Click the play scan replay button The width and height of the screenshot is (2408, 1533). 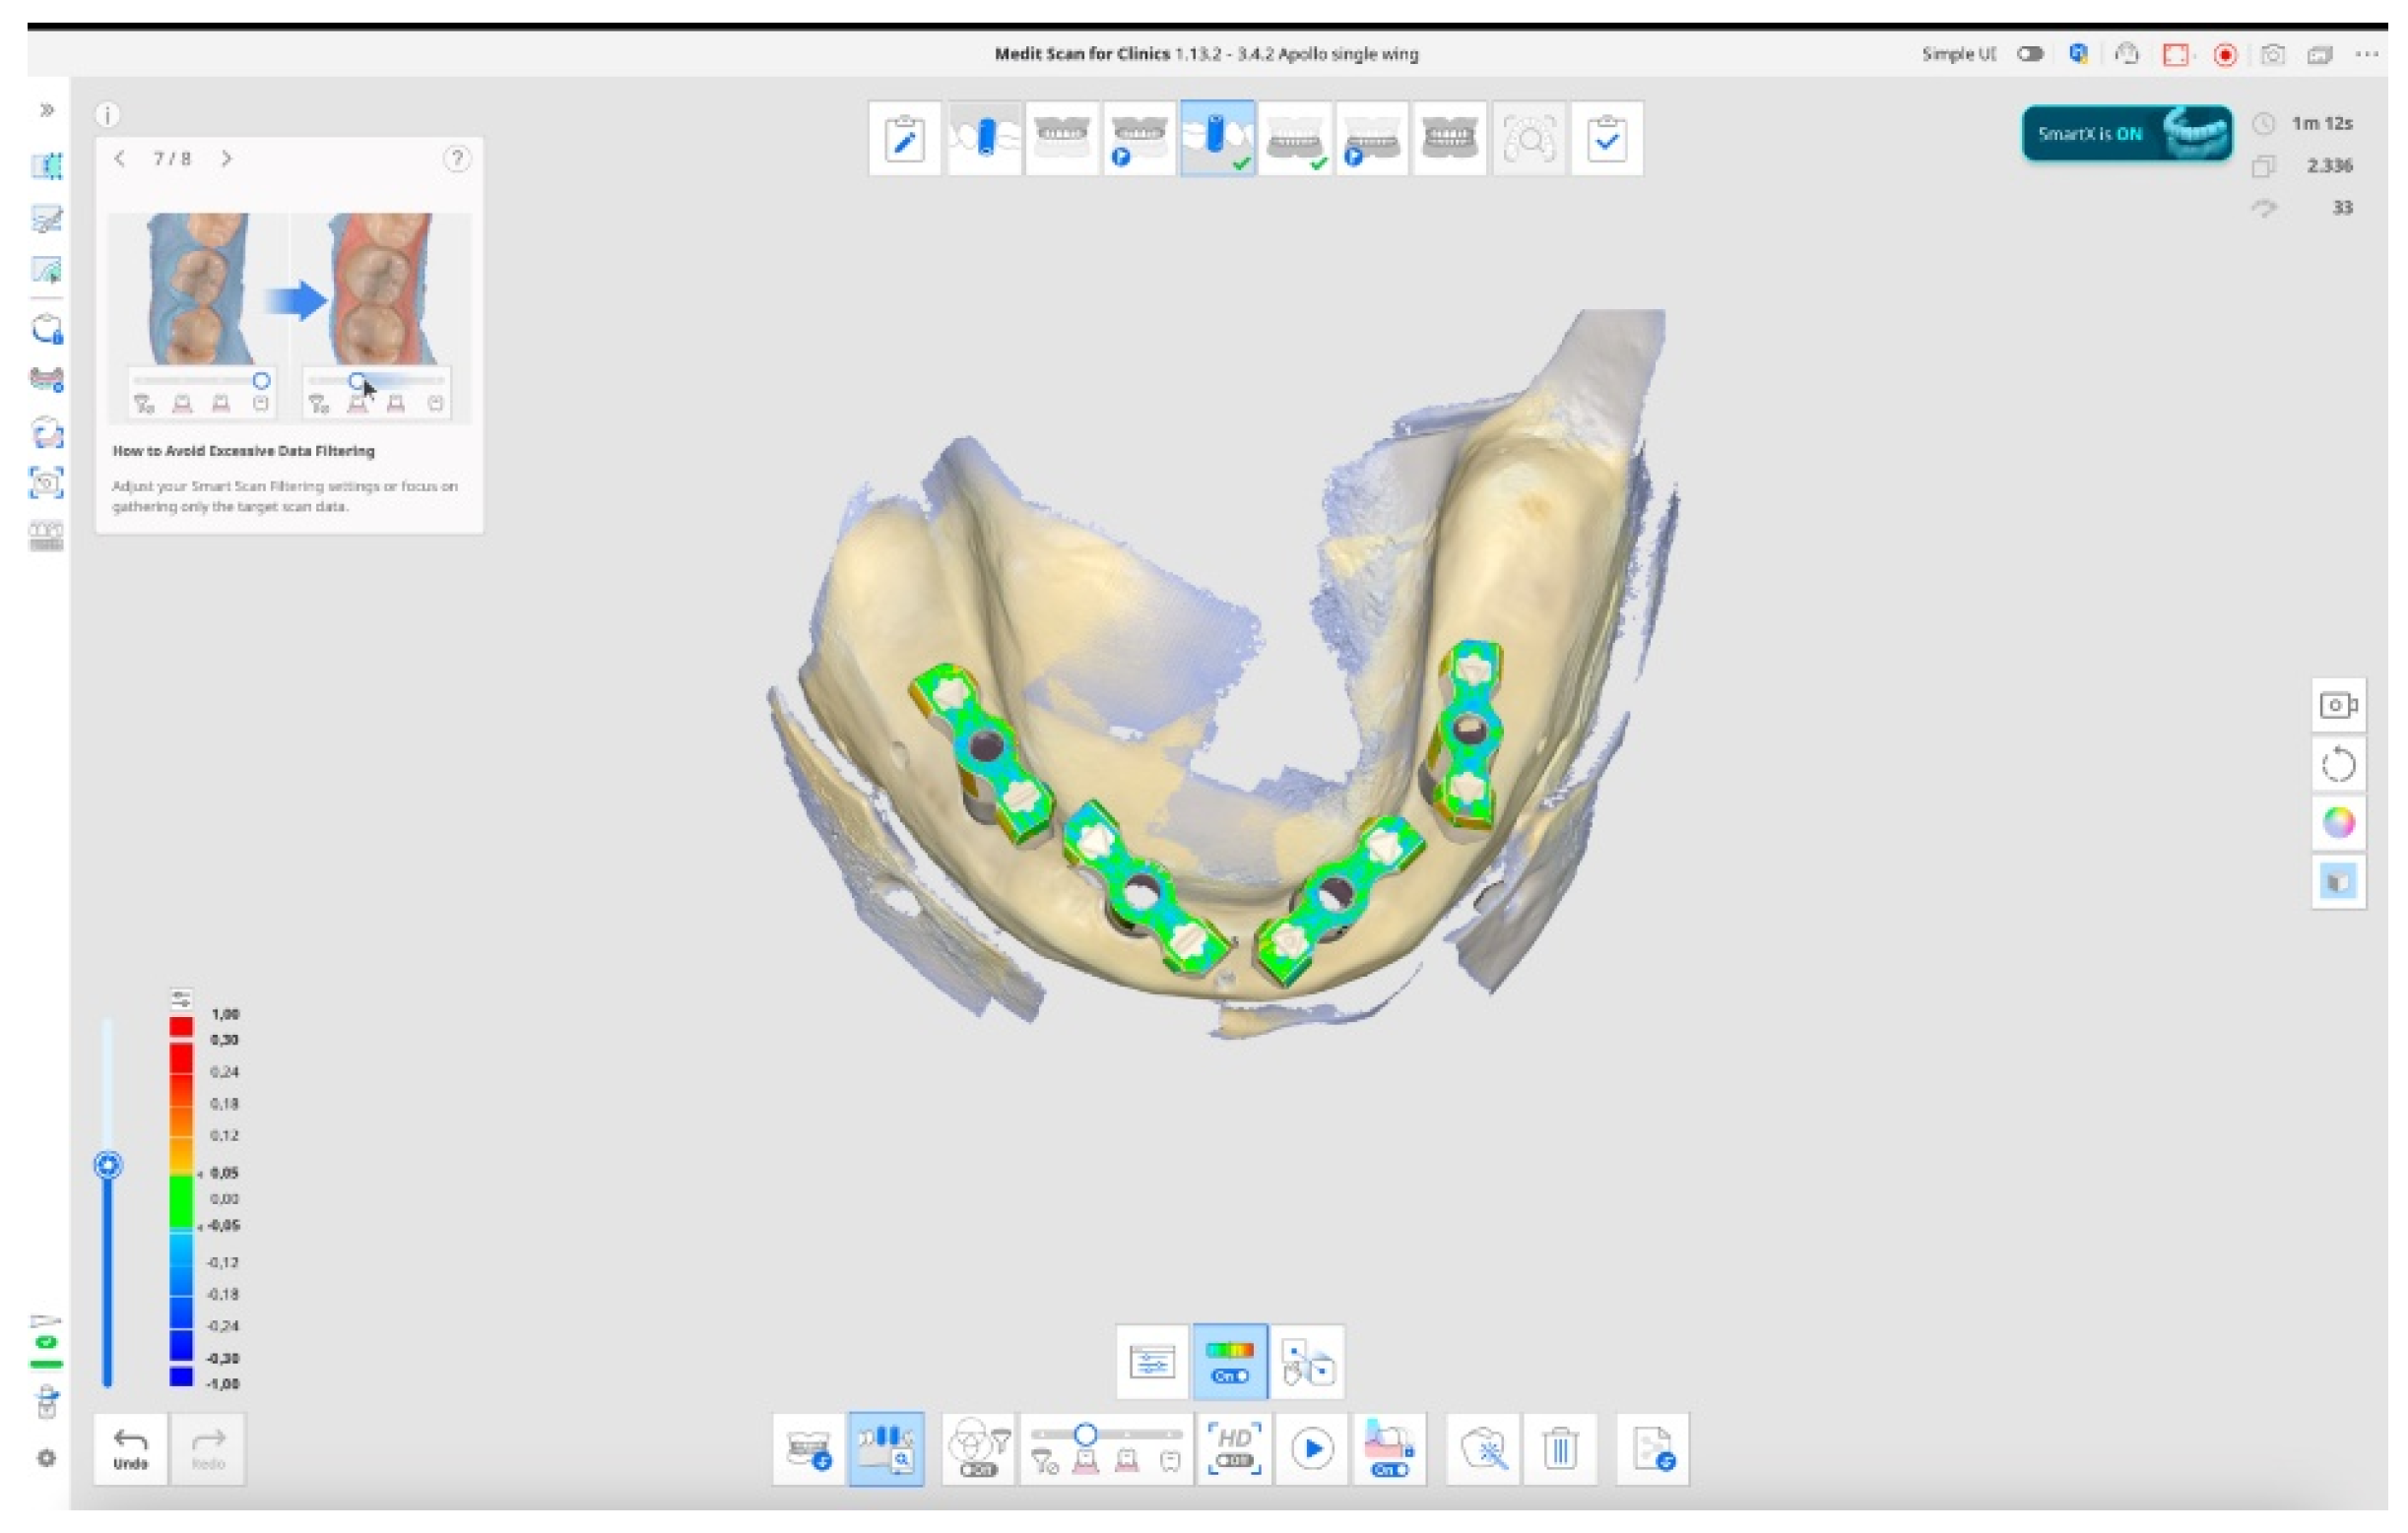1312,1449
